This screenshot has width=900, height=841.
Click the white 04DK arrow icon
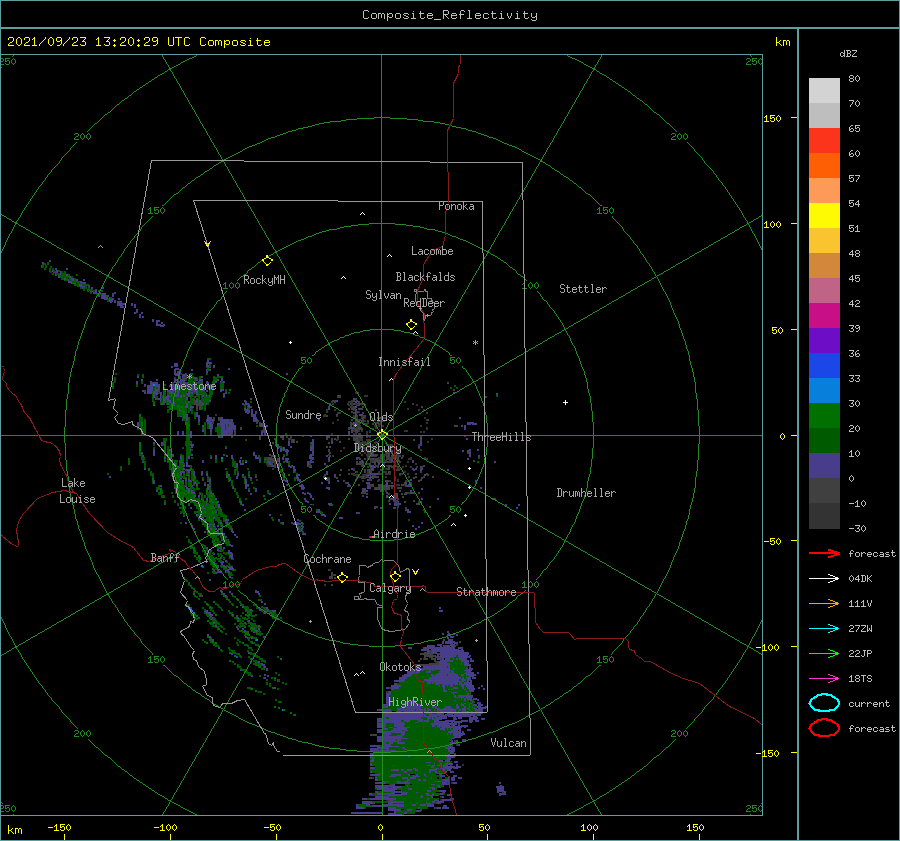824,579
